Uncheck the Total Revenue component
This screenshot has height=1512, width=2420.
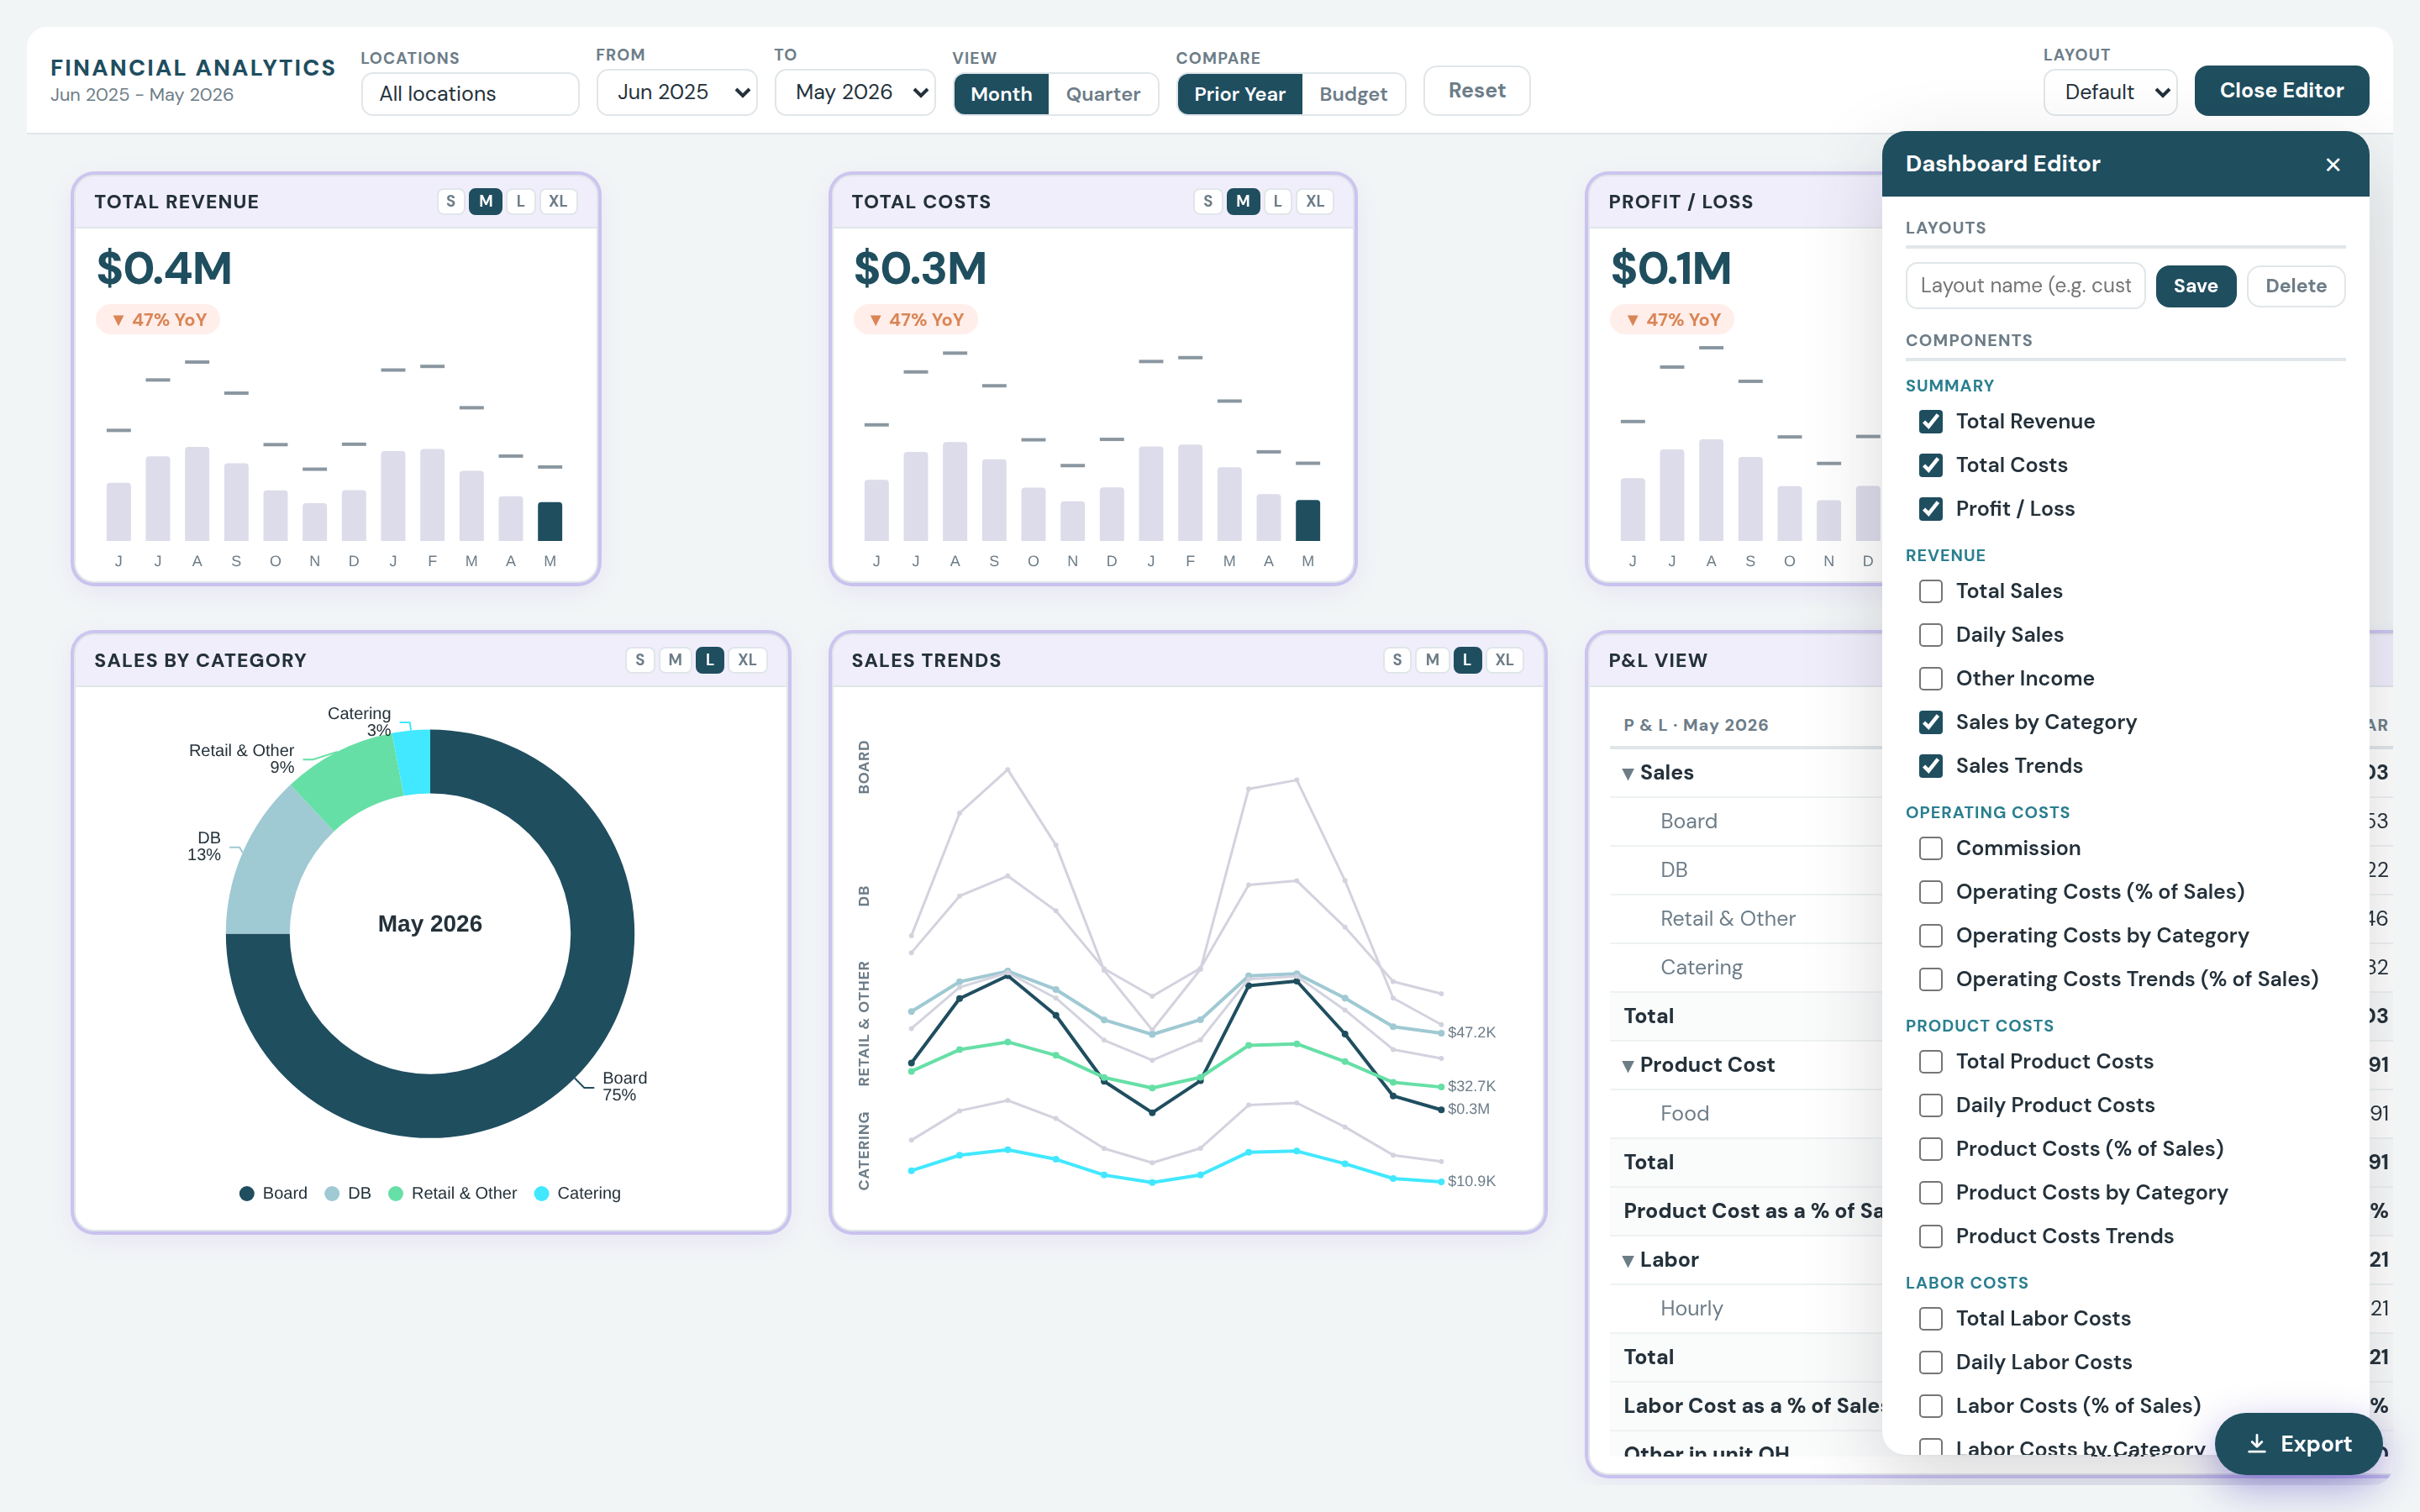pyautogui.click(x=1931, y=422)
